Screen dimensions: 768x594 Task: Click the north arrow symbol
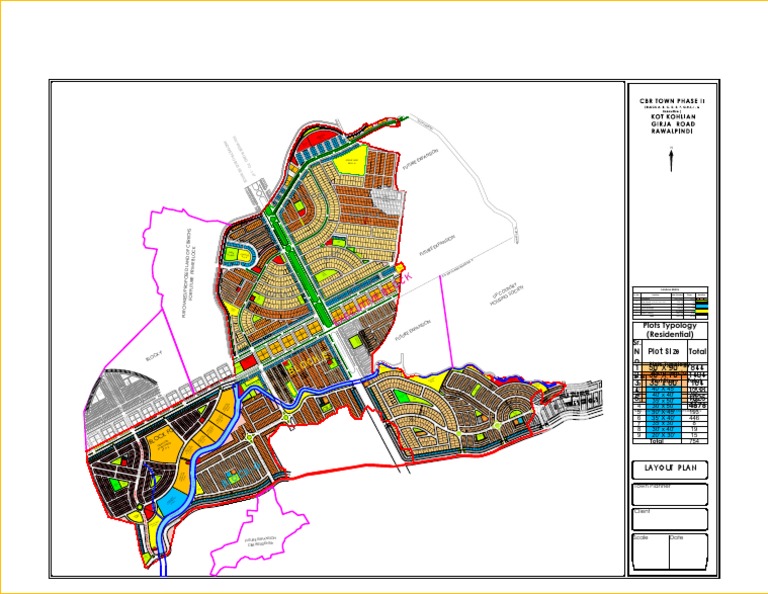[x=672, y=160]
